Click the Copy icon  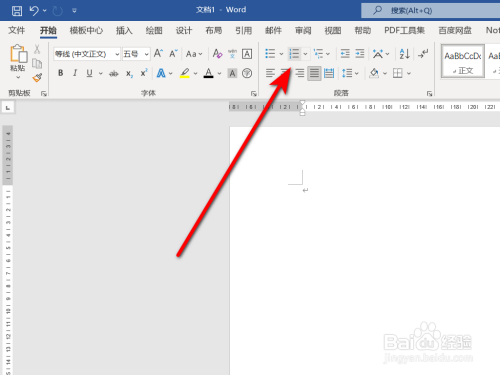(37, 63)
